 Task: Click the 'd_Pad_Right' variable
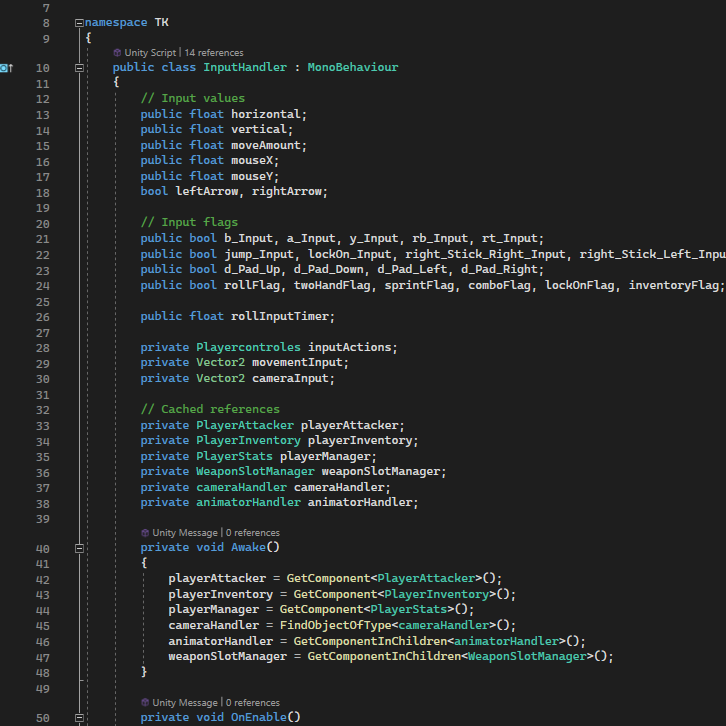(500, 269)
